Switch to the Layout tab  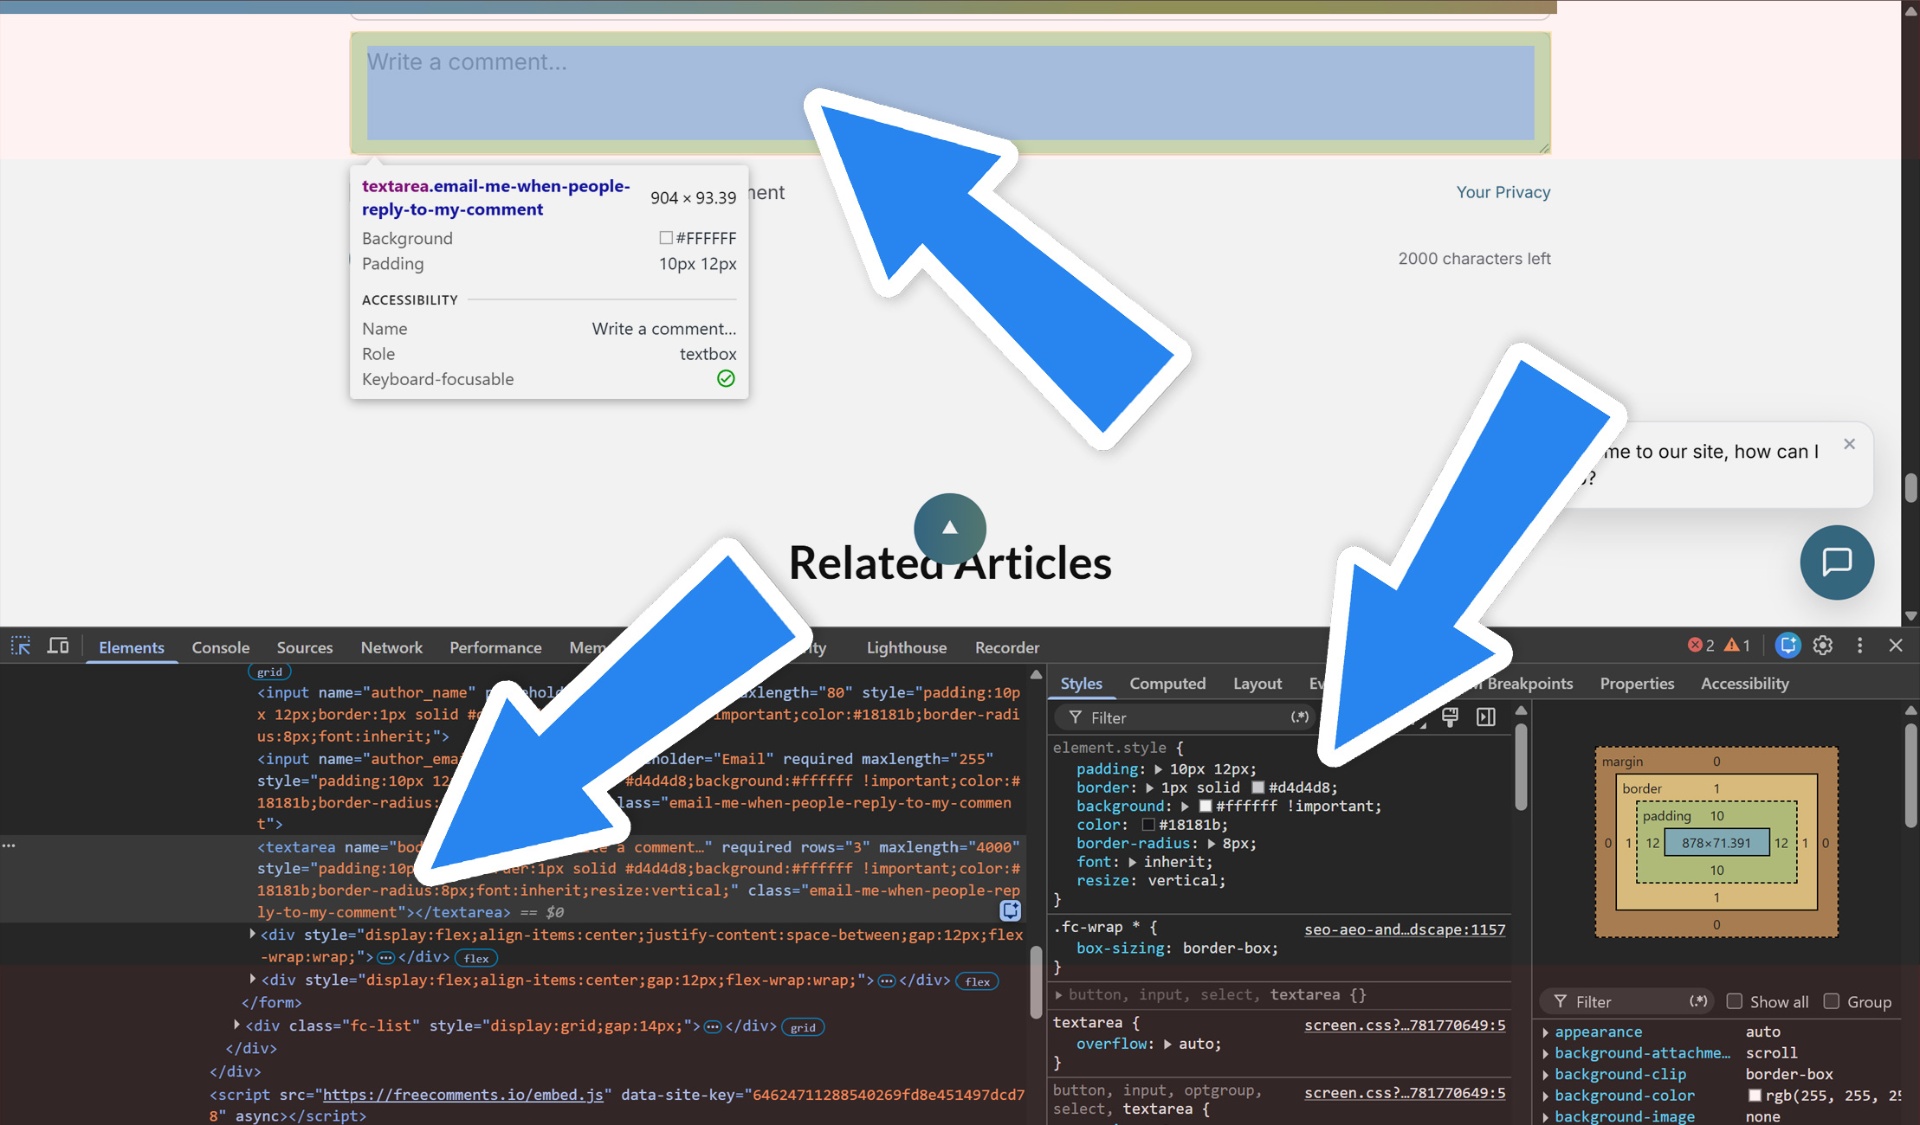(1257, 683)
